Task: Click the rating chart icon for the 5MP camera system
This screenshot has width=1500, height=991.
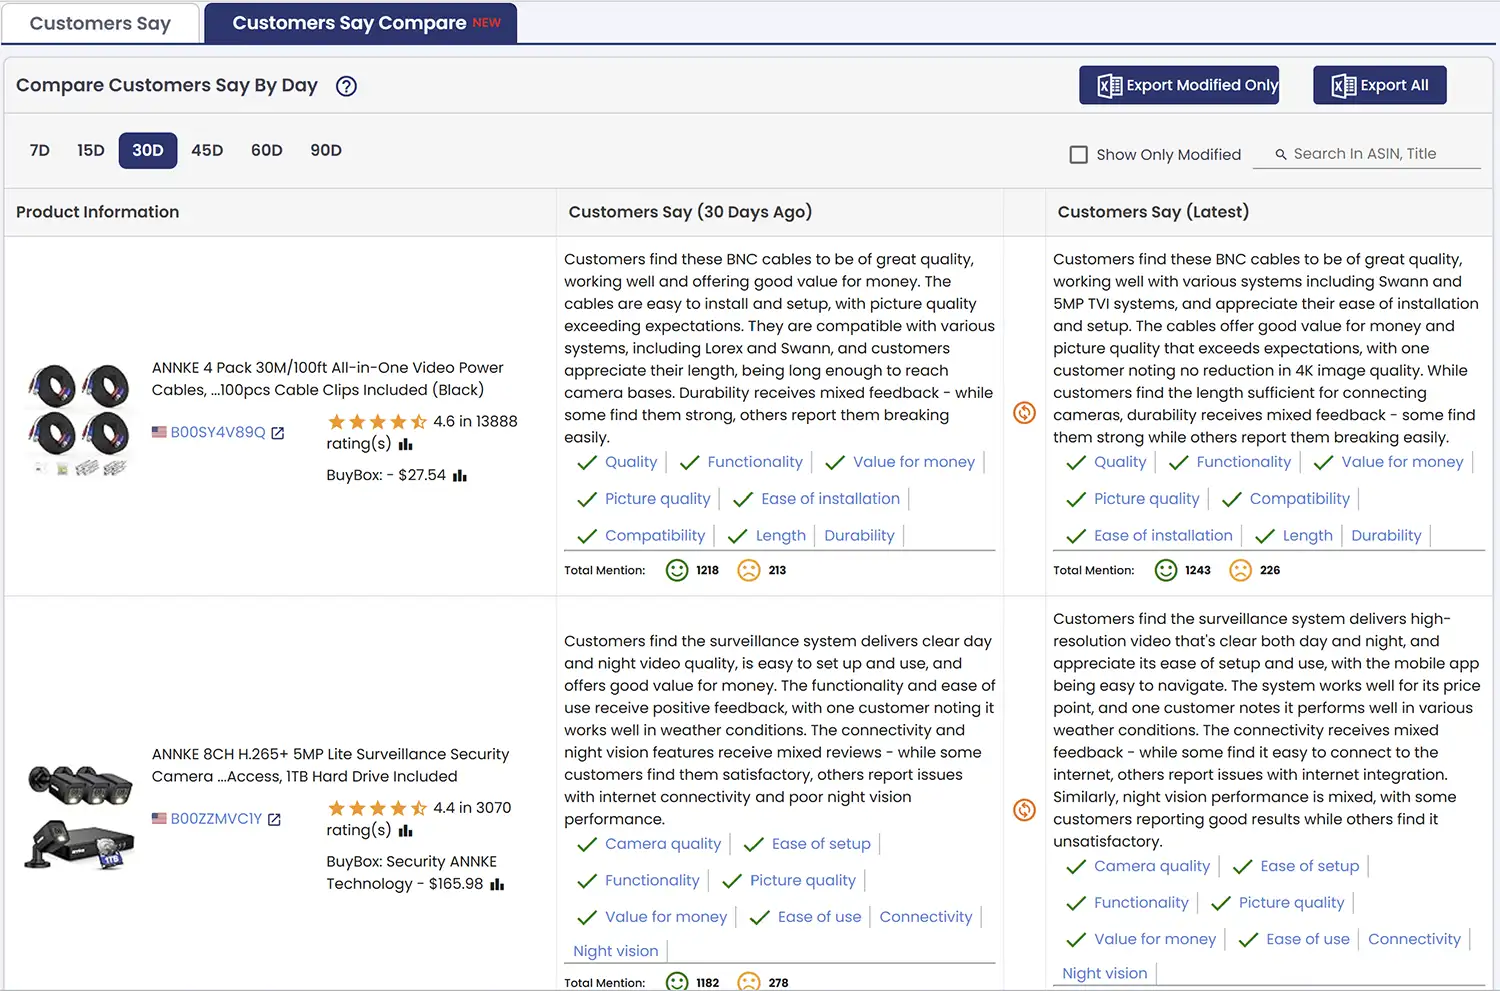Action: (404, 830)
